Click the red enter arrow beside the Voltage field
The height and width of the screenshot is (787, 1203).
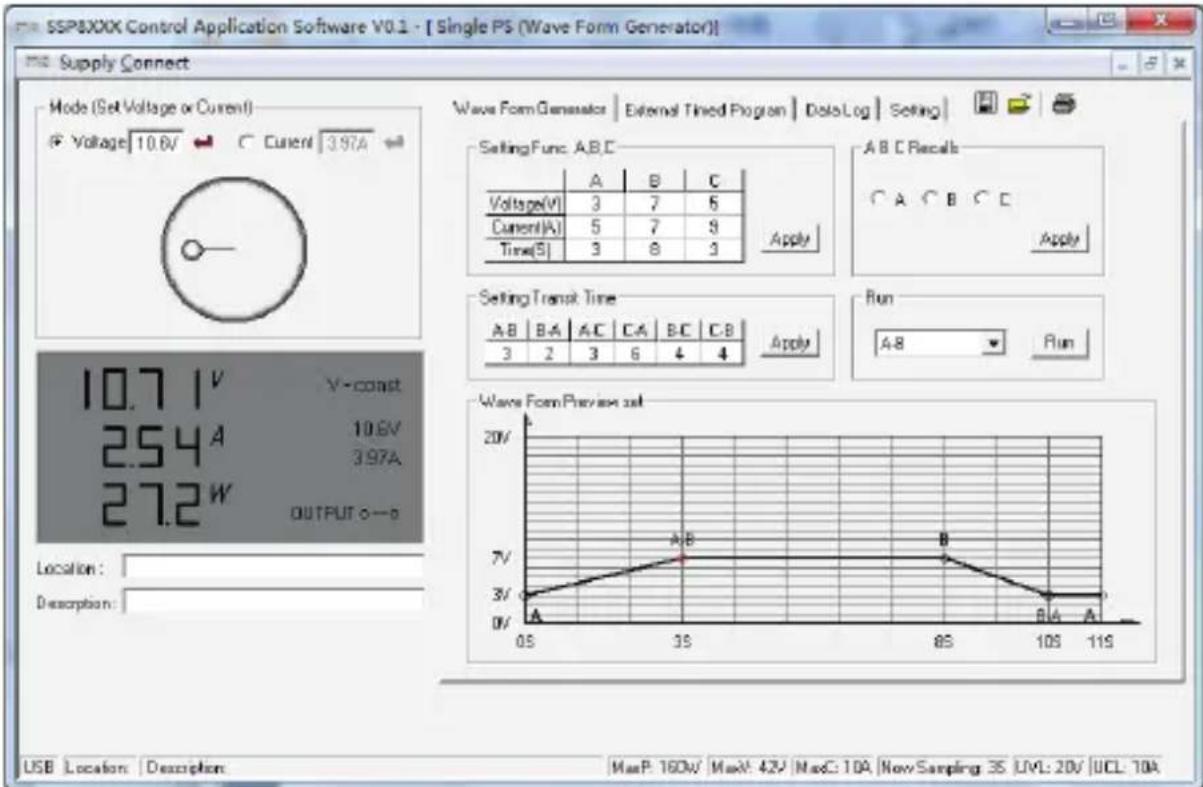[x=205, y=144]
